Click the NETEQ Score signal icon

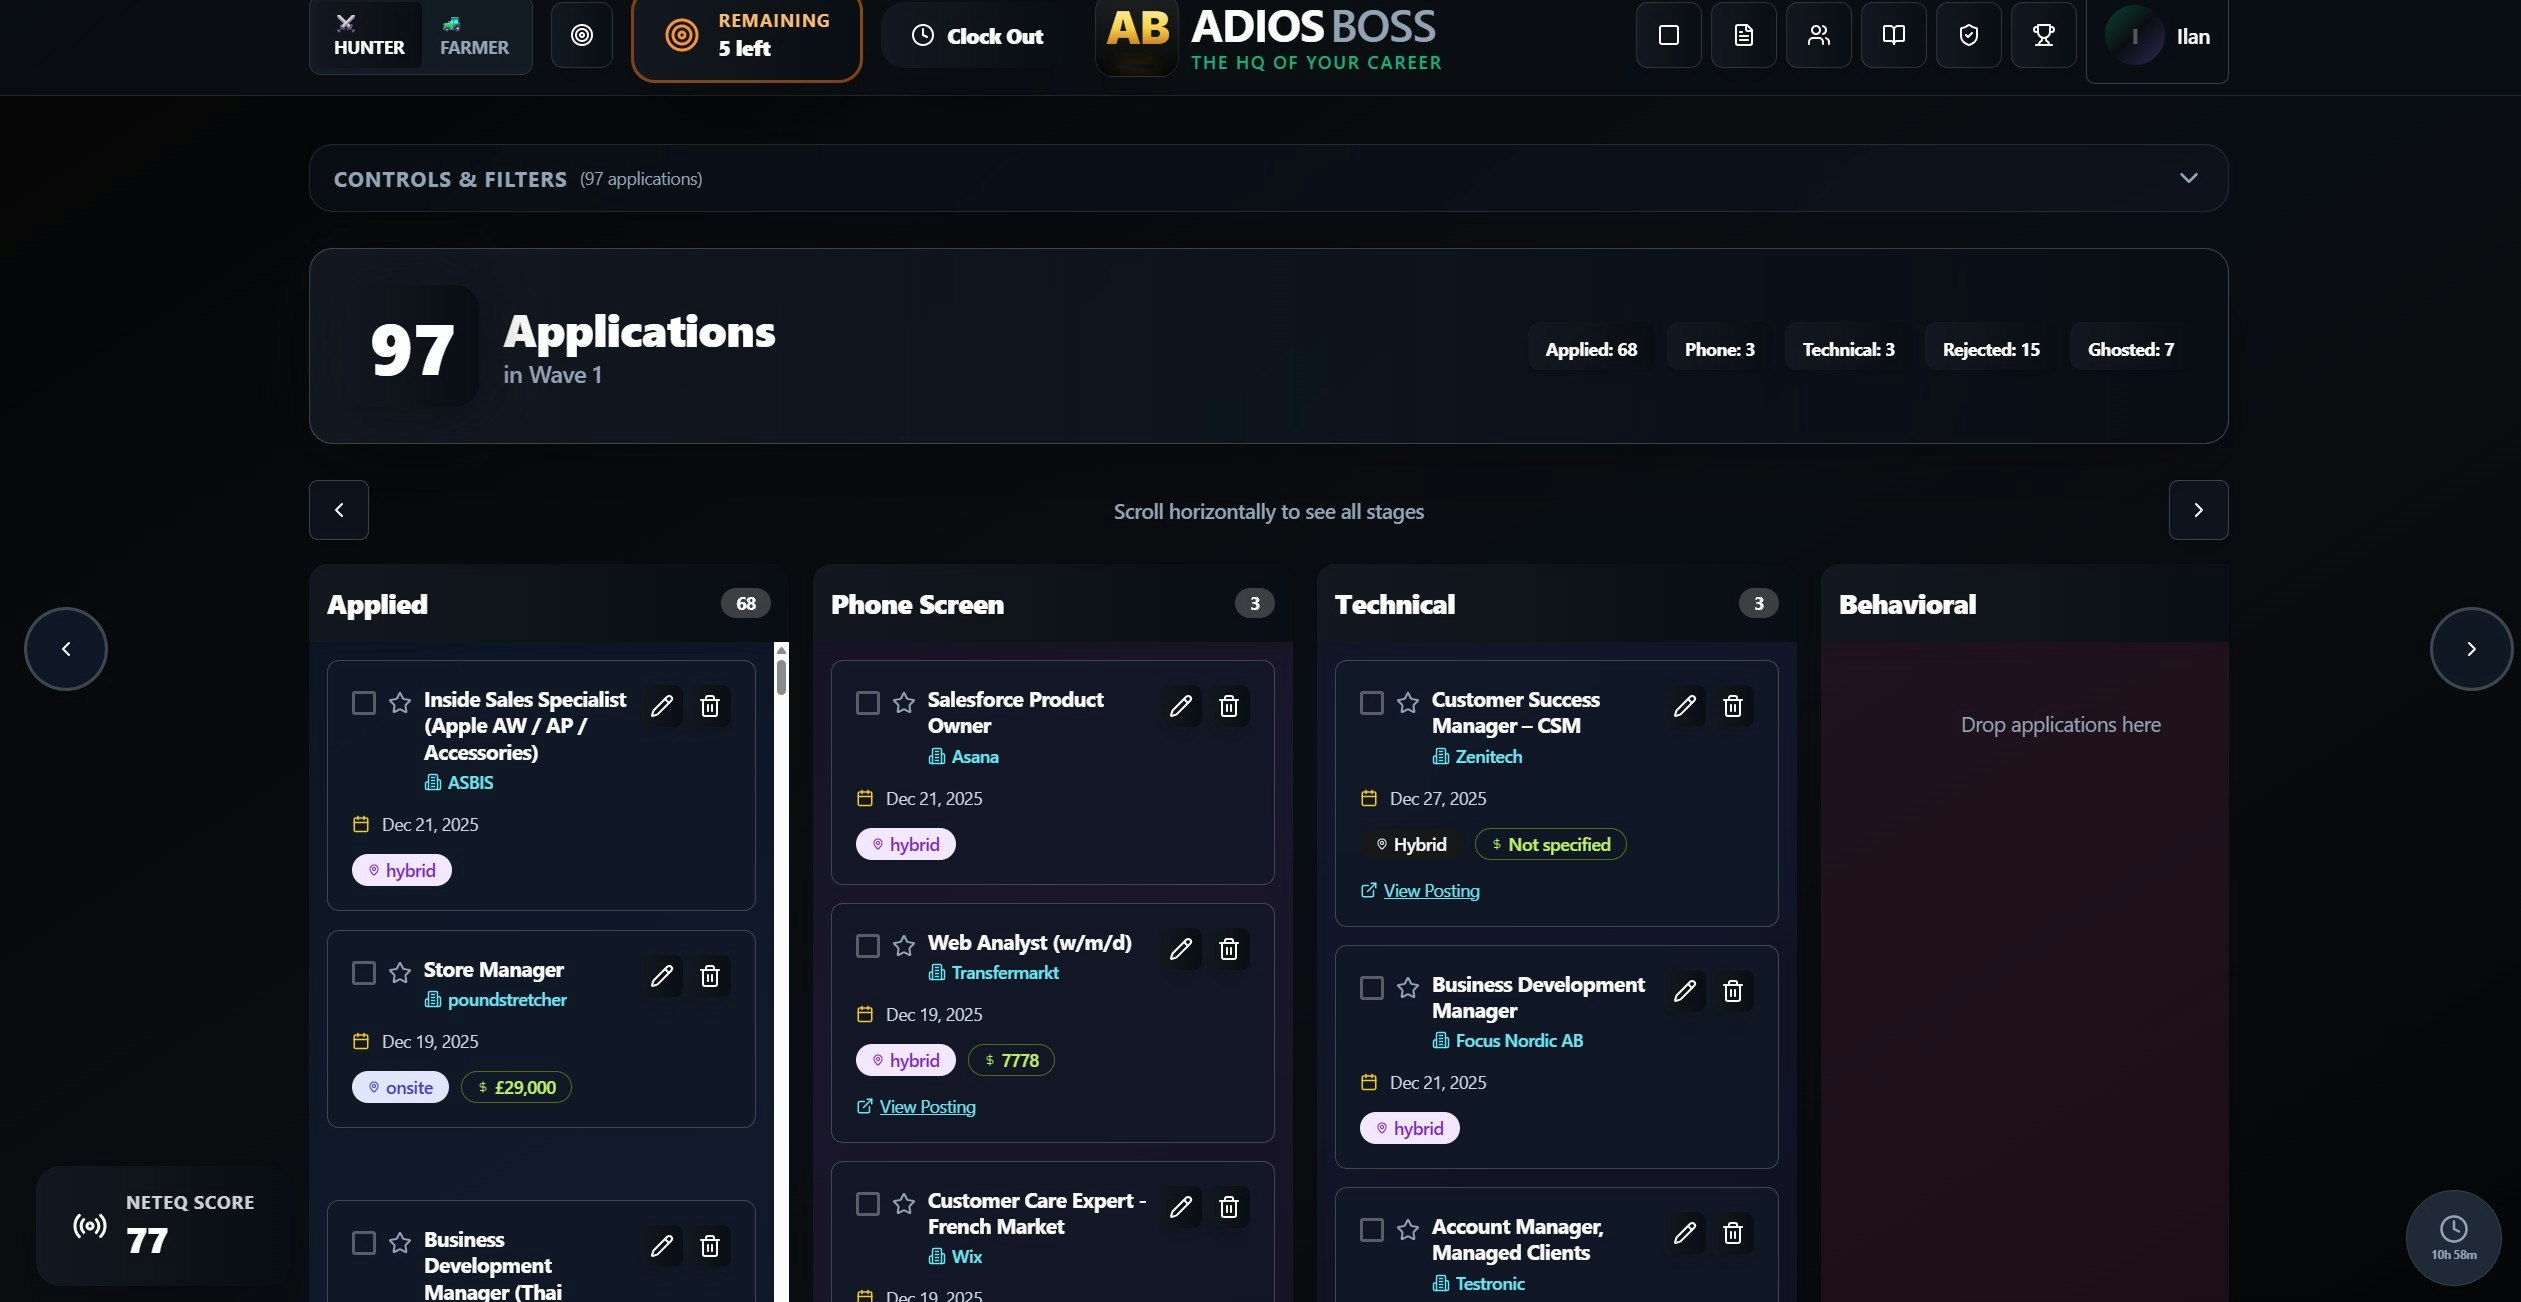pyautogui.click(x=89, y=1225)
